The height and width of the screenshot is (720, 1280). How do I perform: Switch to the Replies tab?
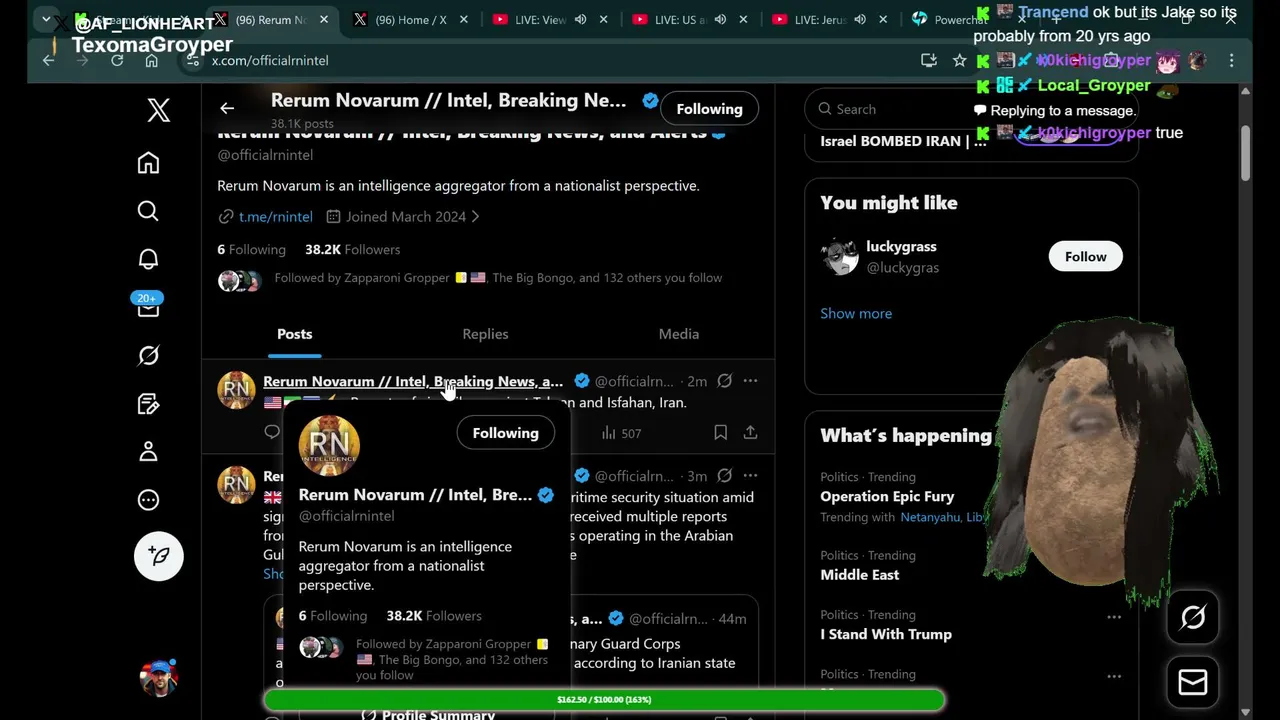(485, 334)
